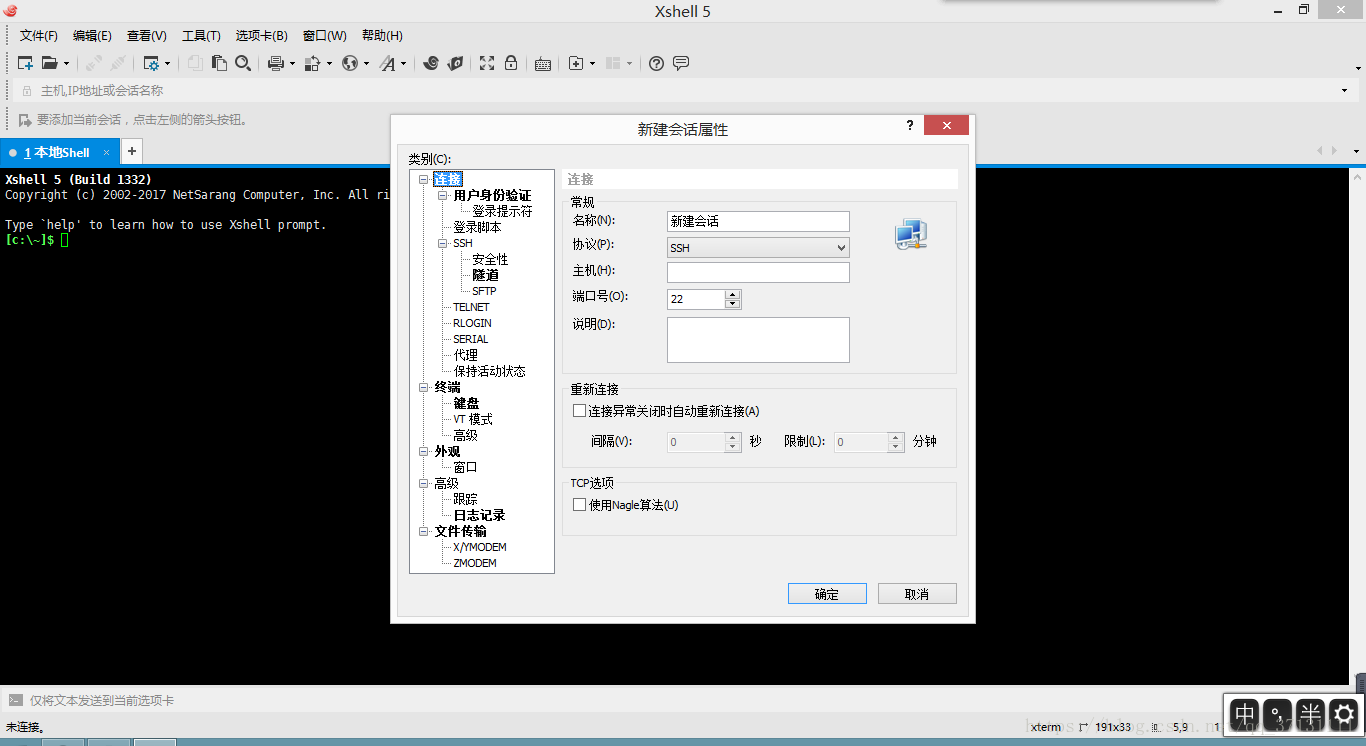The image size is (1366, 746).
Task: Collapse the 用户身份验证 tree expander
Action: point(443,196)
